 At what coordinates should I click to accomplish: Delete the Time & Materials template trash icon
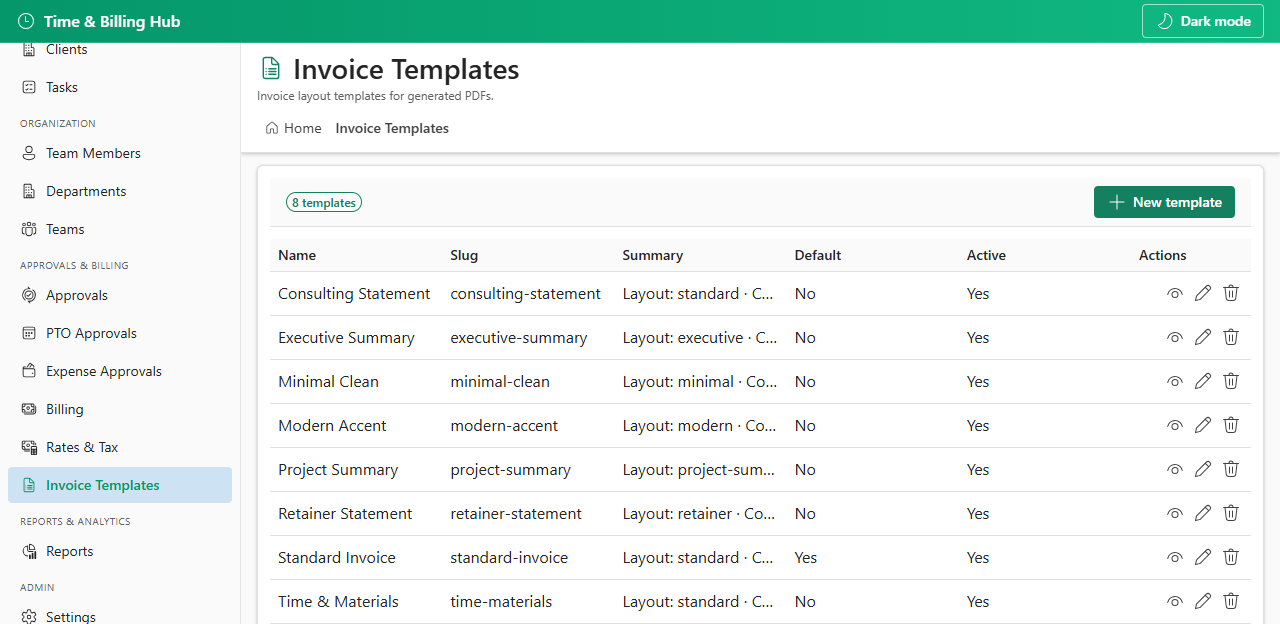coord(1231,602)
